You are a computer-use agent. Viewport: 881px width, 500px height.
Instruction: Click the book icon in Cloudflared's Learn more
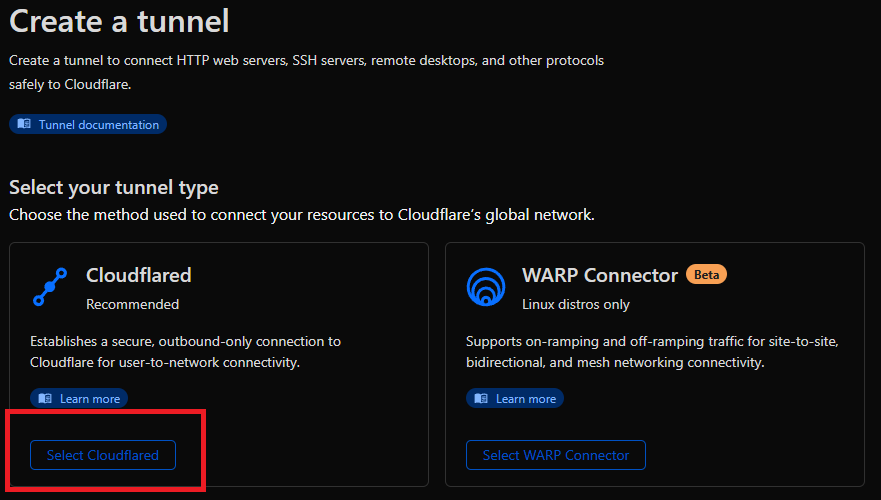(x=45, y=399)
